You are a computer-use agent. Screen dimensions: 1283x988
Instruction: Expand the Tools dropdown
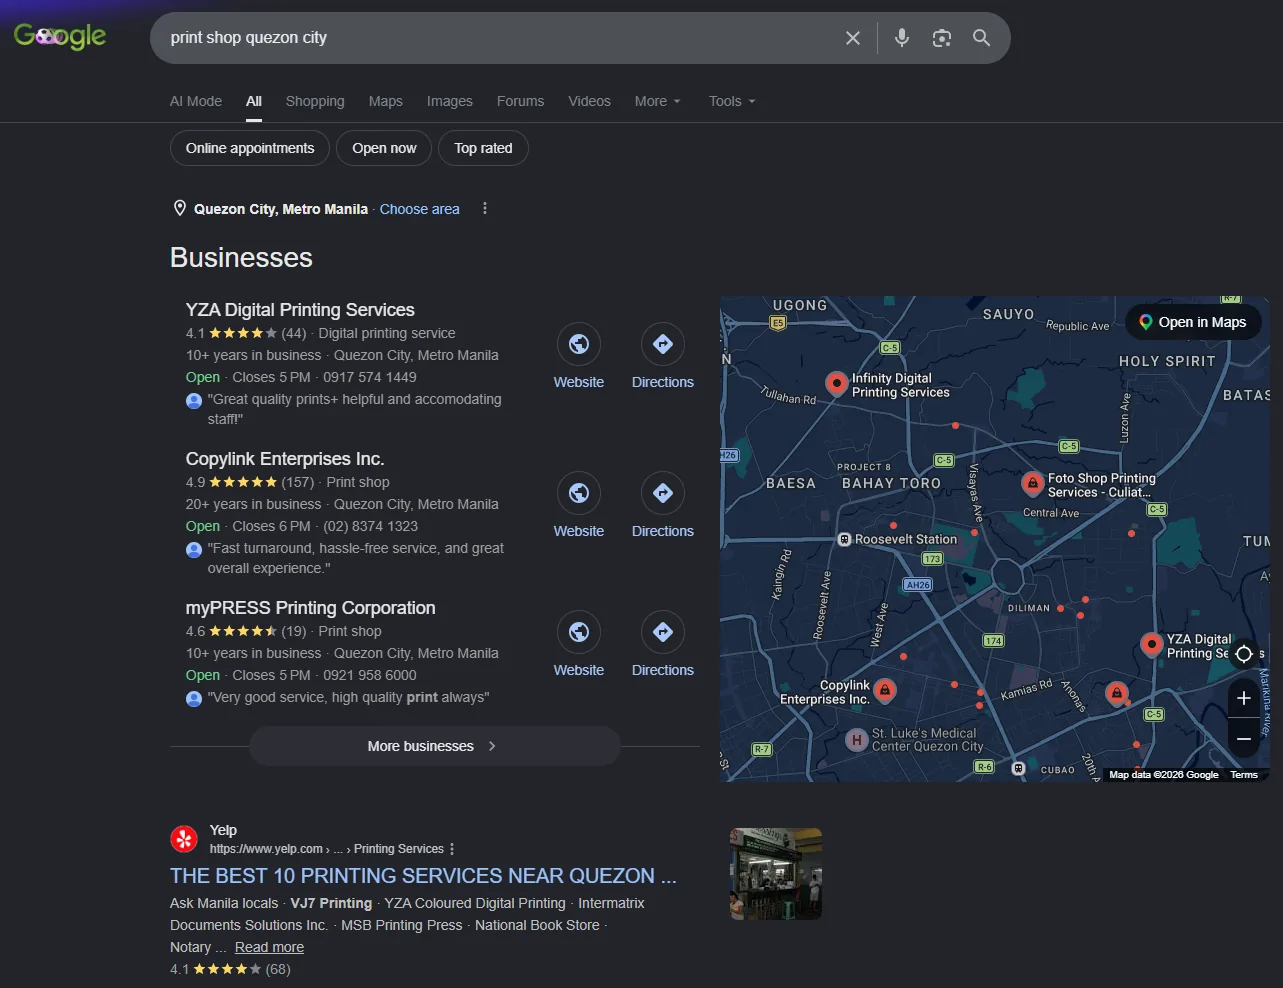click(x=732, y=101)
